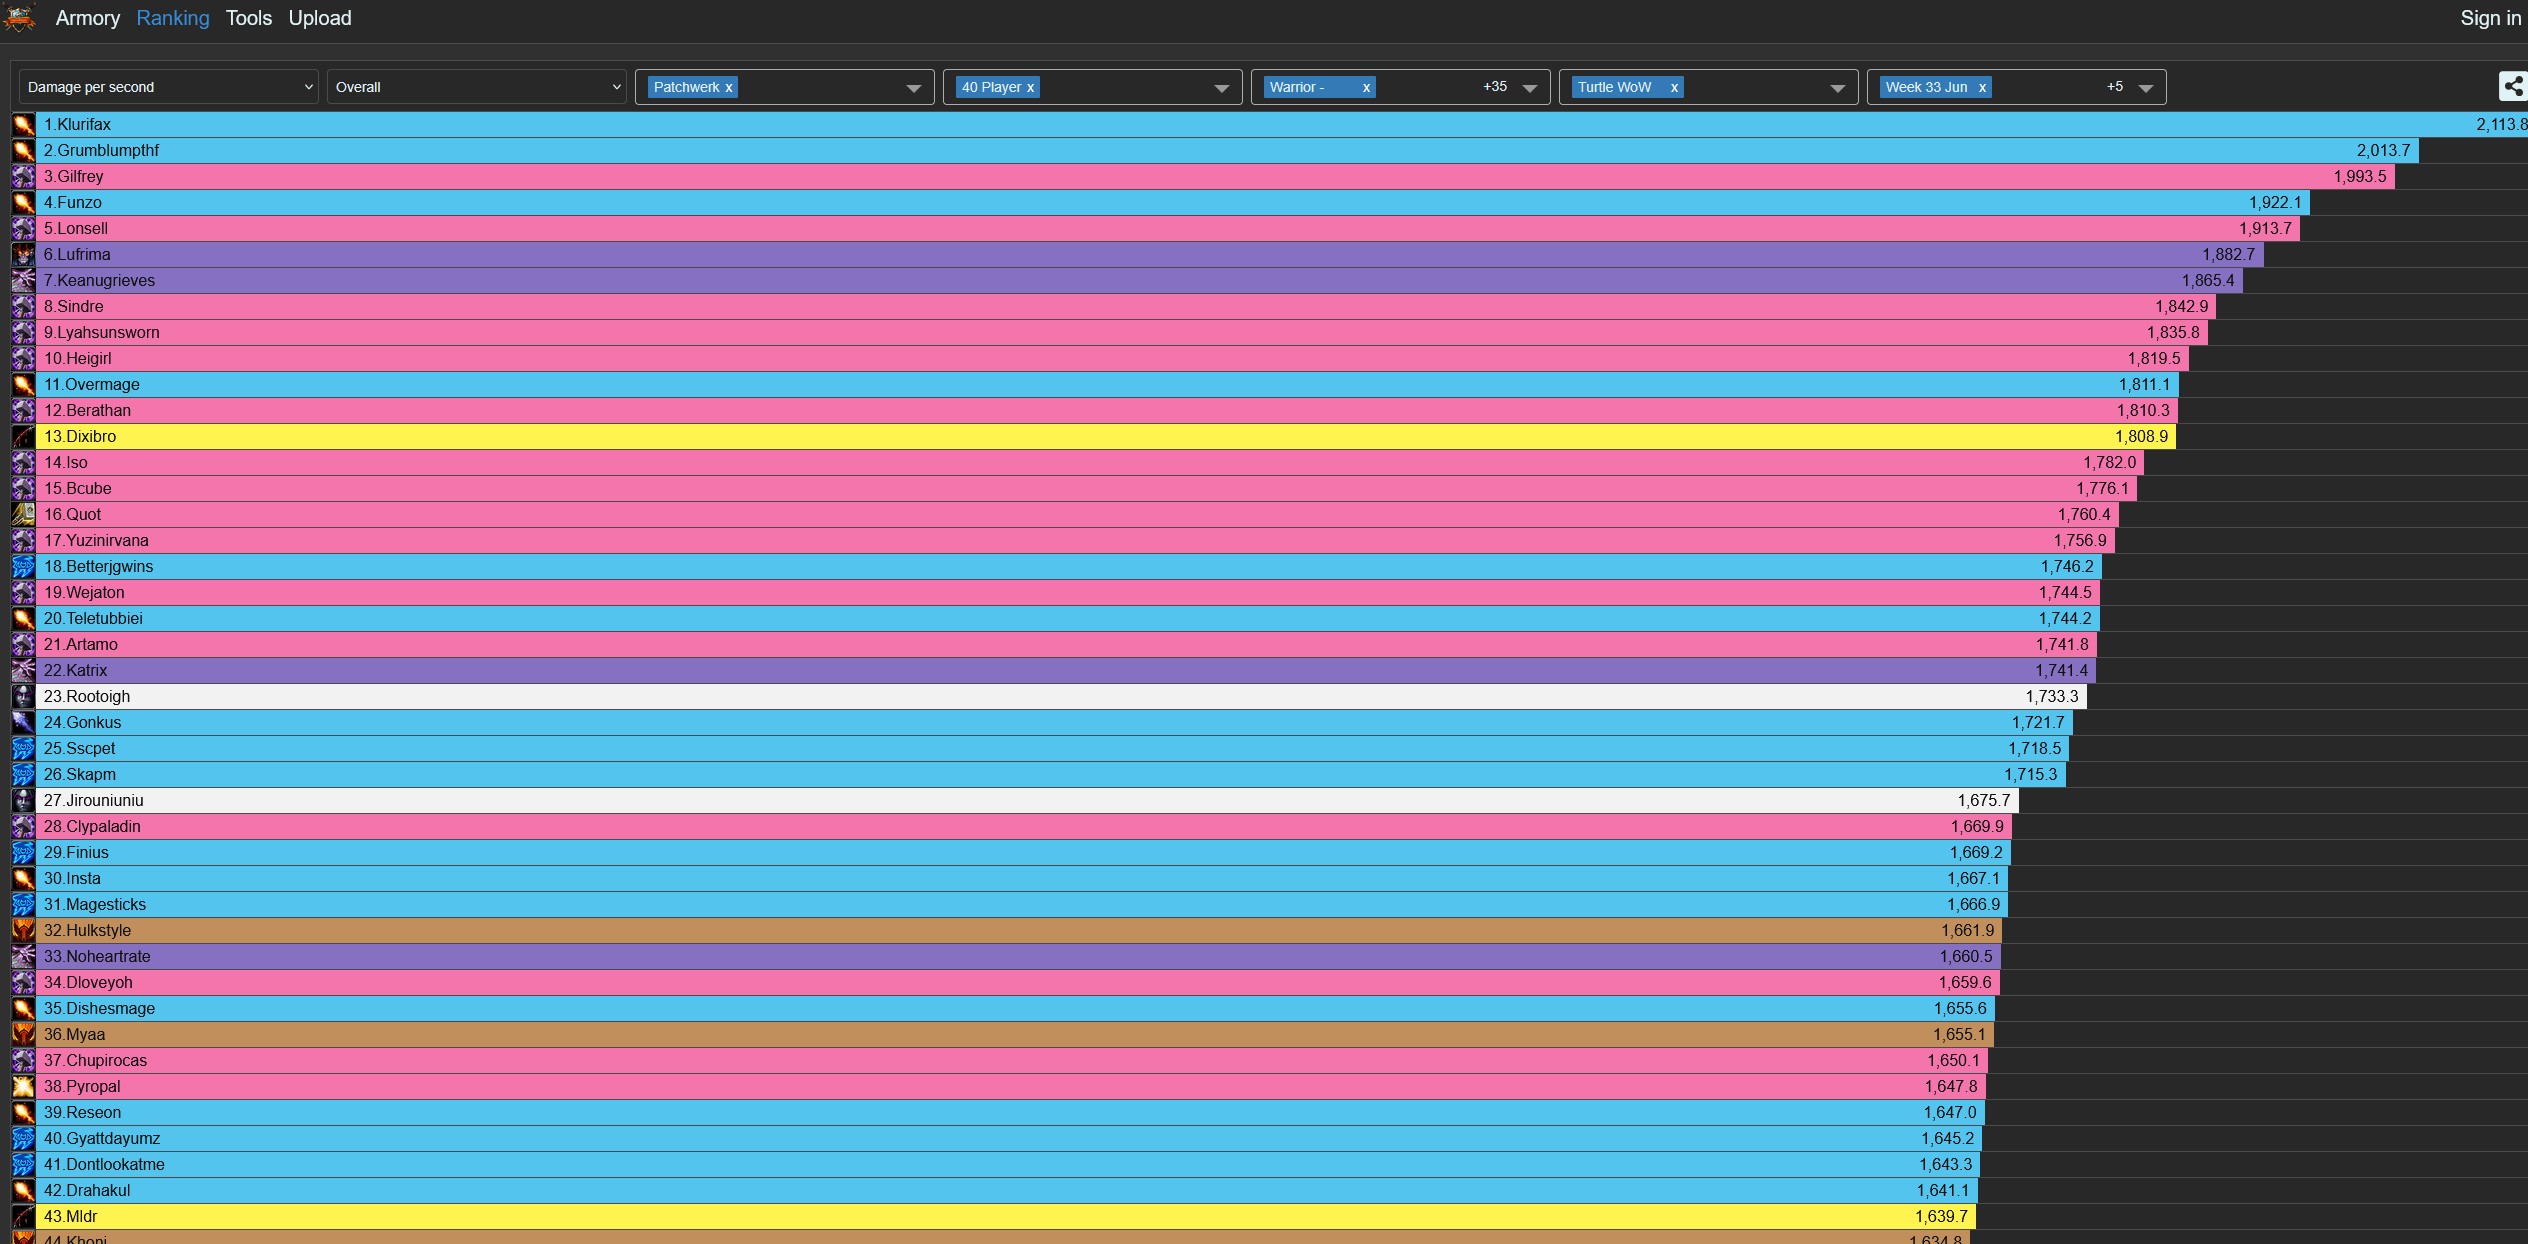Click the class icon next to Lufrima
This screenshot has height=1244, width=2528.
click(23, 255)
